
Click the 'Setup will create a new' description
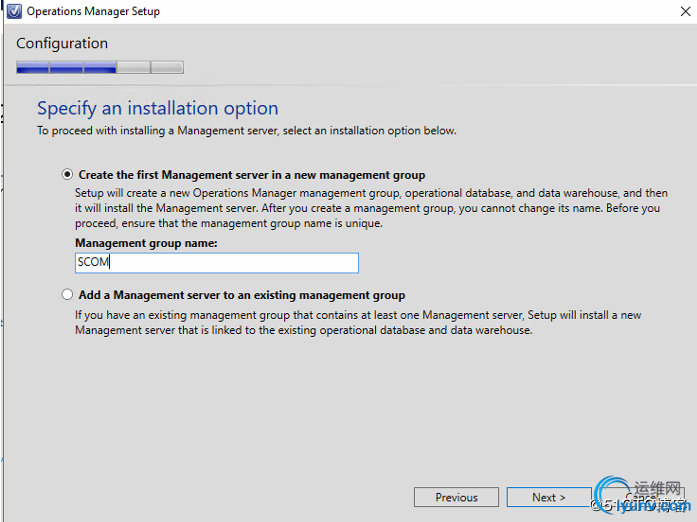(371, 208)
